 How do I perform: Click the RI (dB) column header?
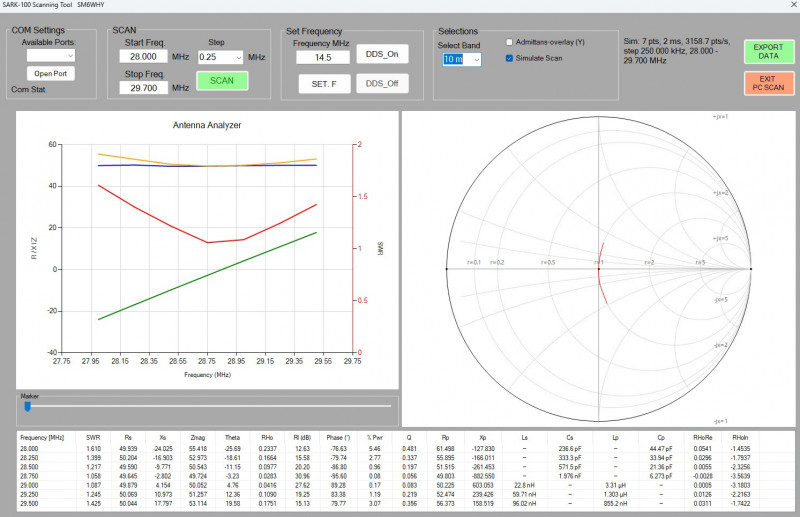(302, 437)
